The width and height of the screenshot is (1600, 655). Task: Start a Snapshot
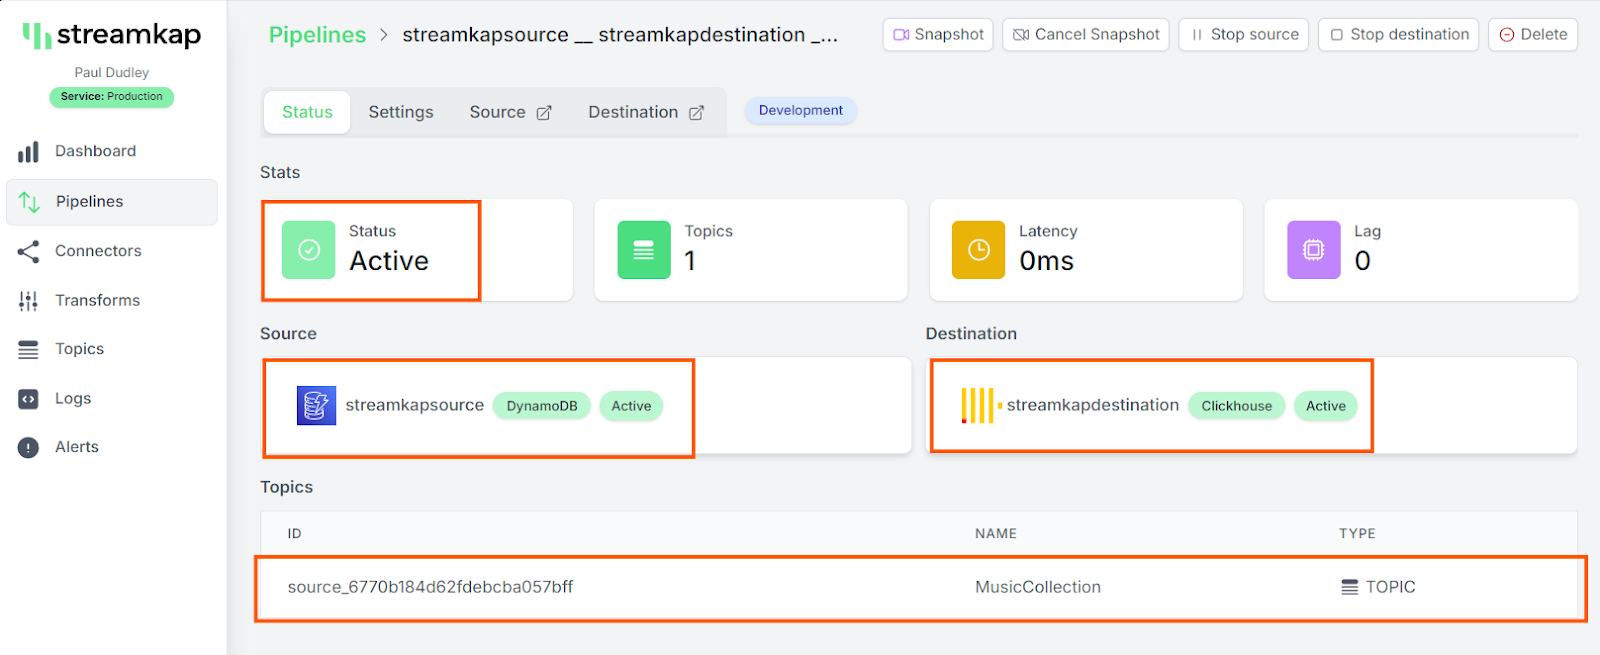click(x=938, y=34)
